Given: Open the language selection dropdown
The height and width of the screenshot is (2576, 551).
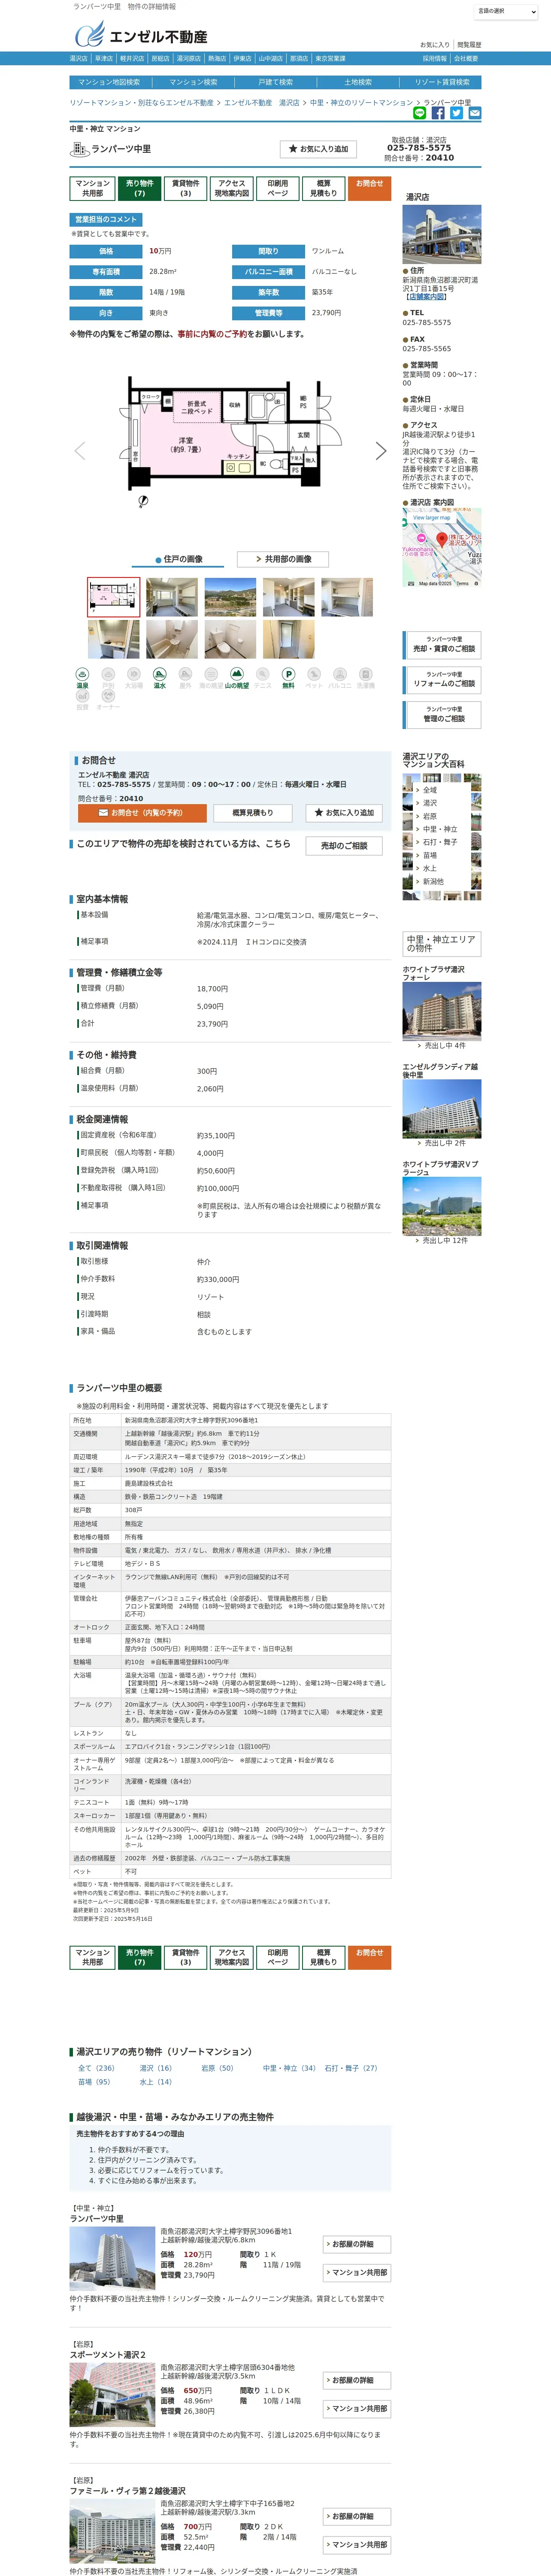Looking at the screenshot, I should coord(506,11).
